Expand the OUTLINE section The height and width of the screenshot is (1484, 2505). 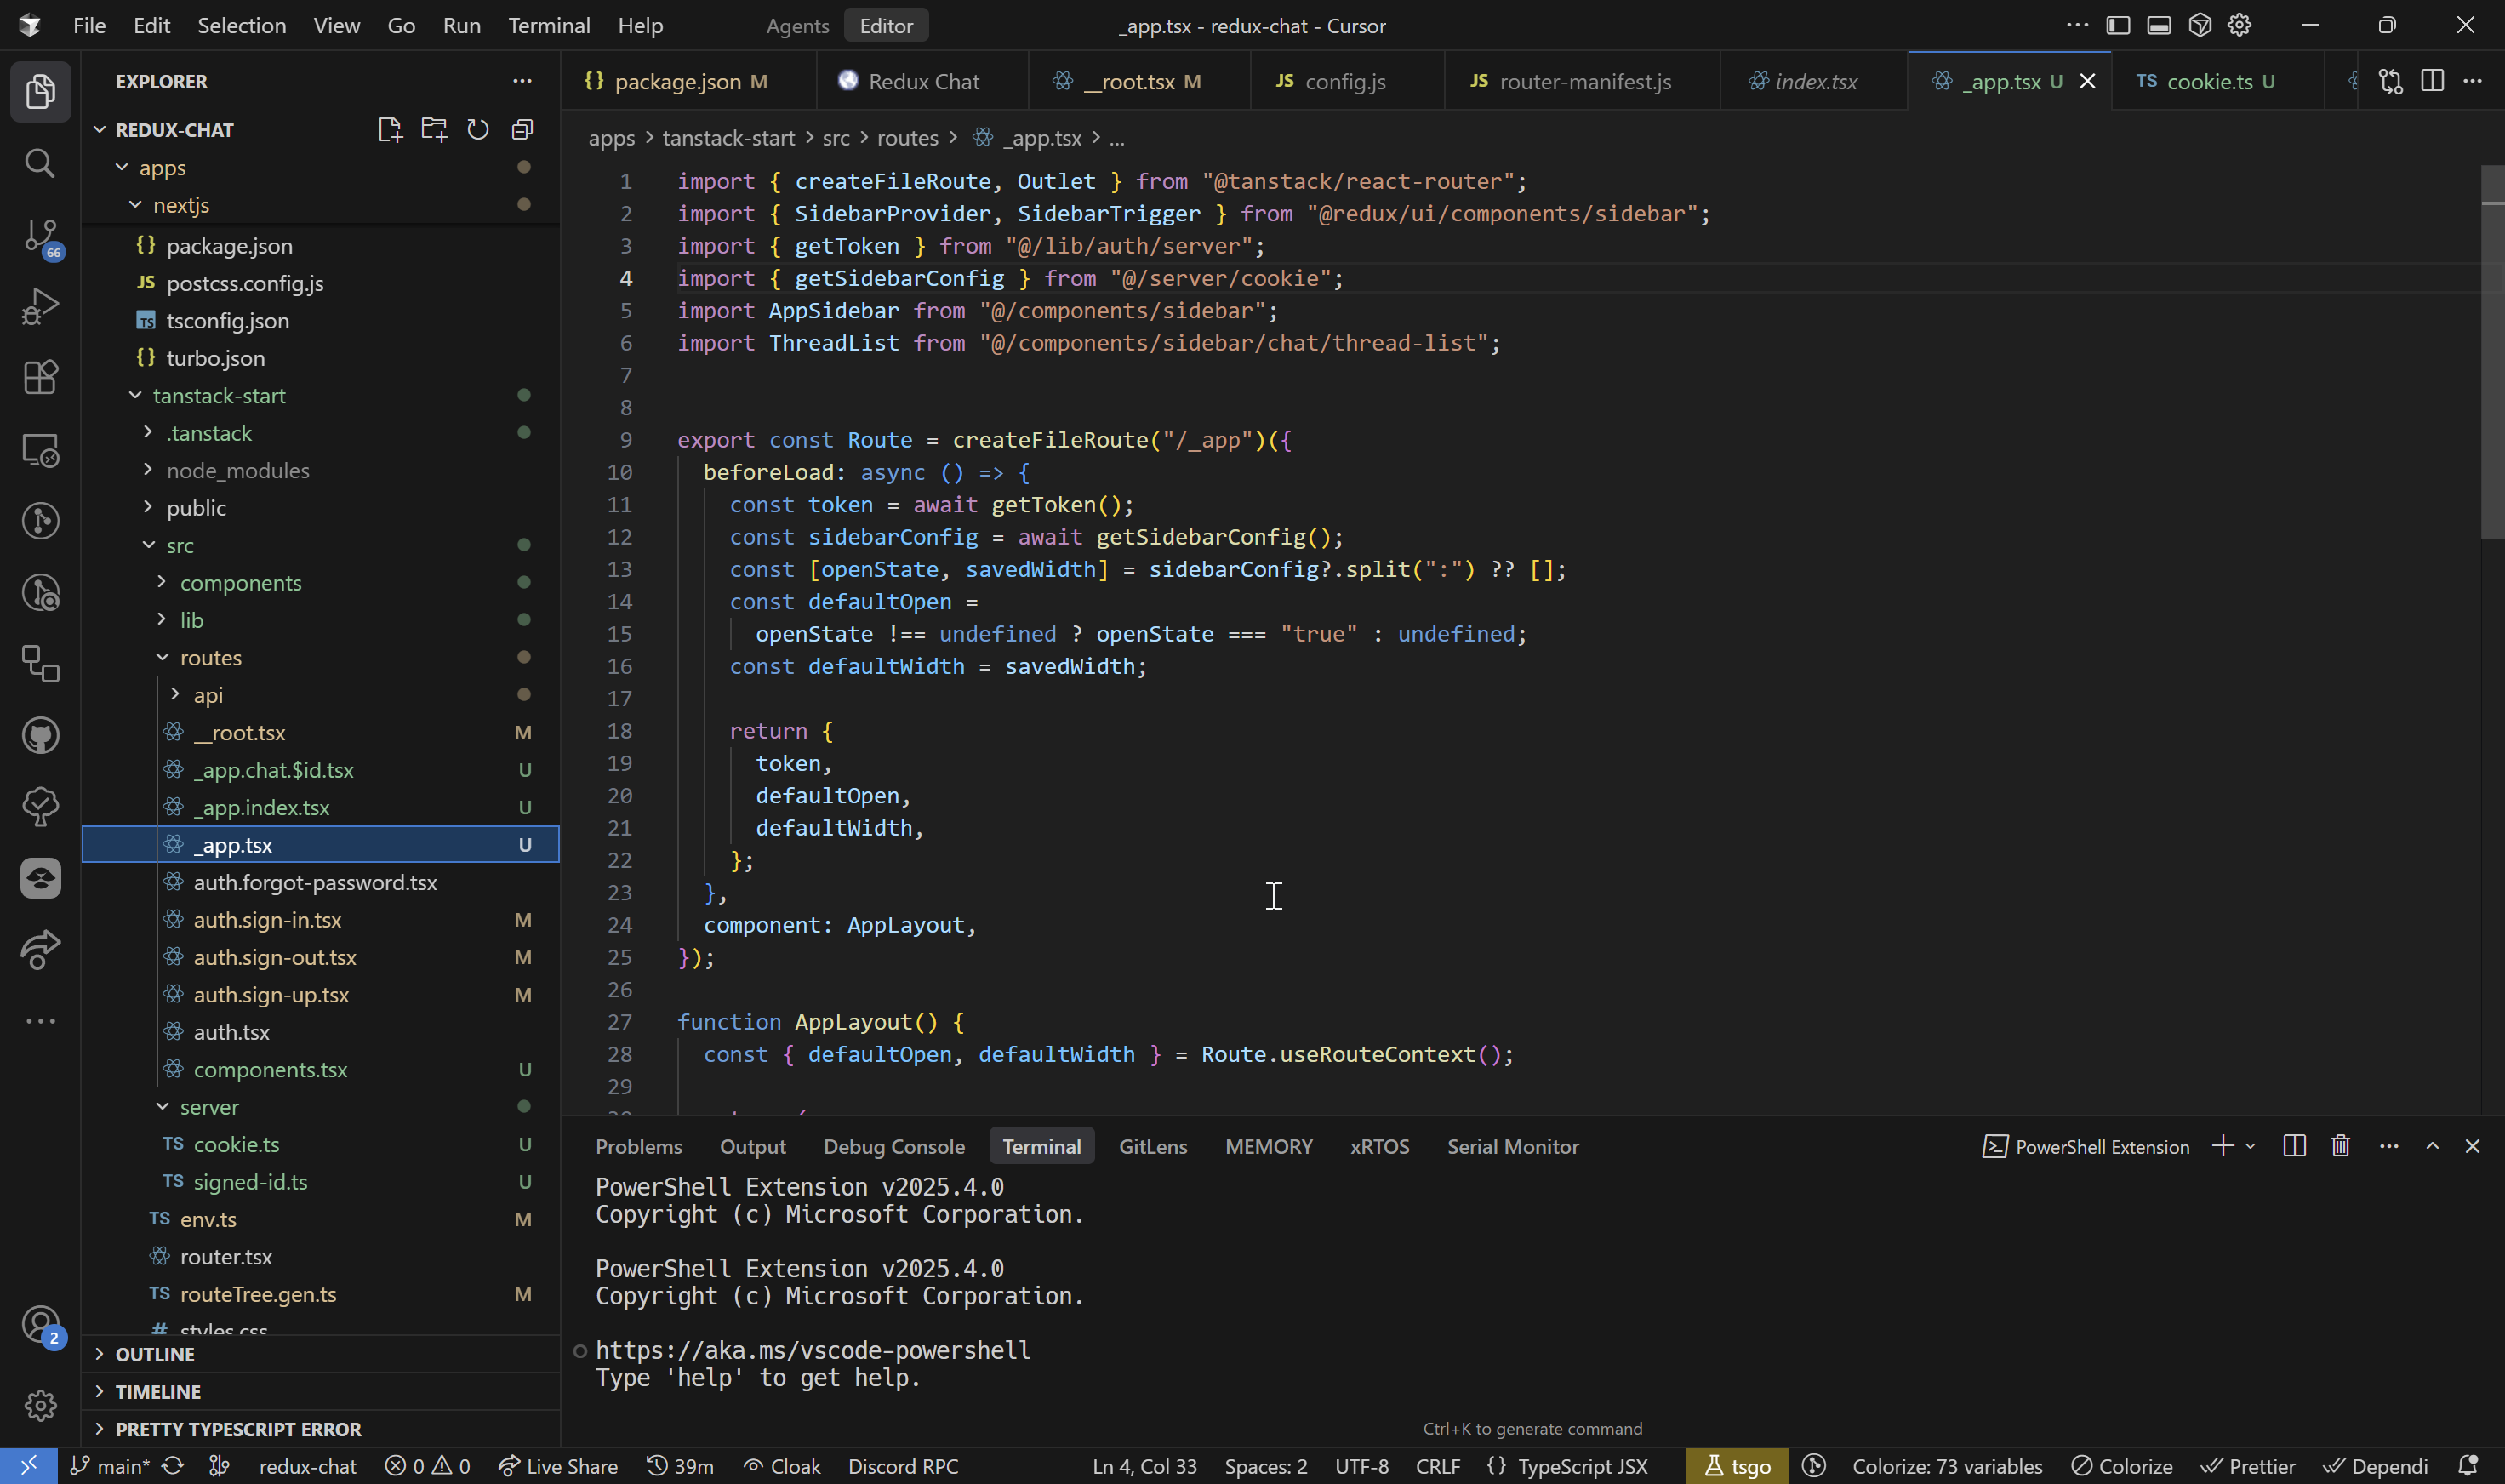[x=155, y=1354]
